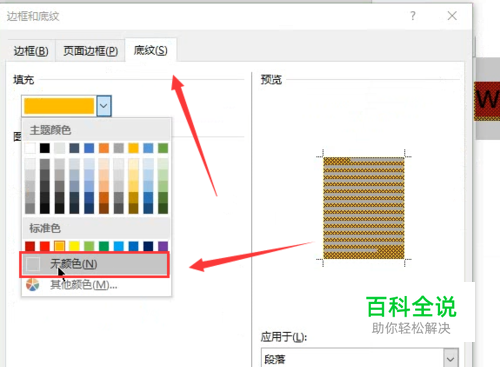
Task: Open the 页面边框(P) tab
Action: click(91, 51)
